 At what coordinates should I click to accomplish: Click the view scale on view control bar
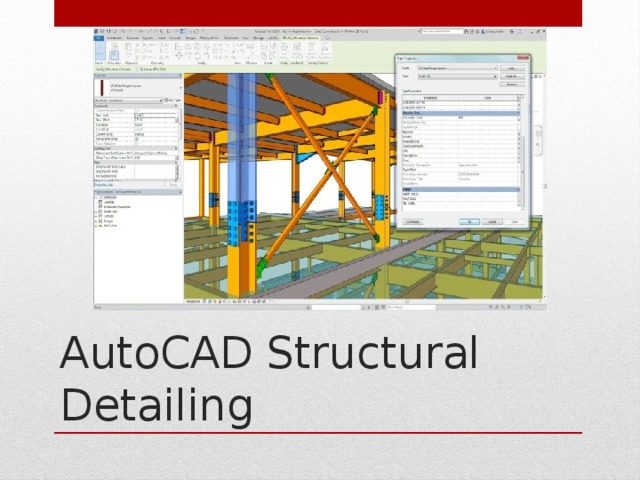[193, 301]
